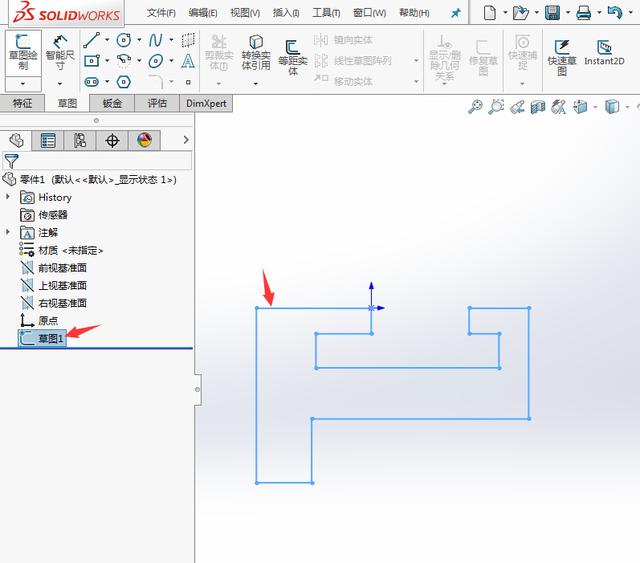Click the Zoom to Fit view icon
This screenshot has height=563, width=640.
pos(475,107)
